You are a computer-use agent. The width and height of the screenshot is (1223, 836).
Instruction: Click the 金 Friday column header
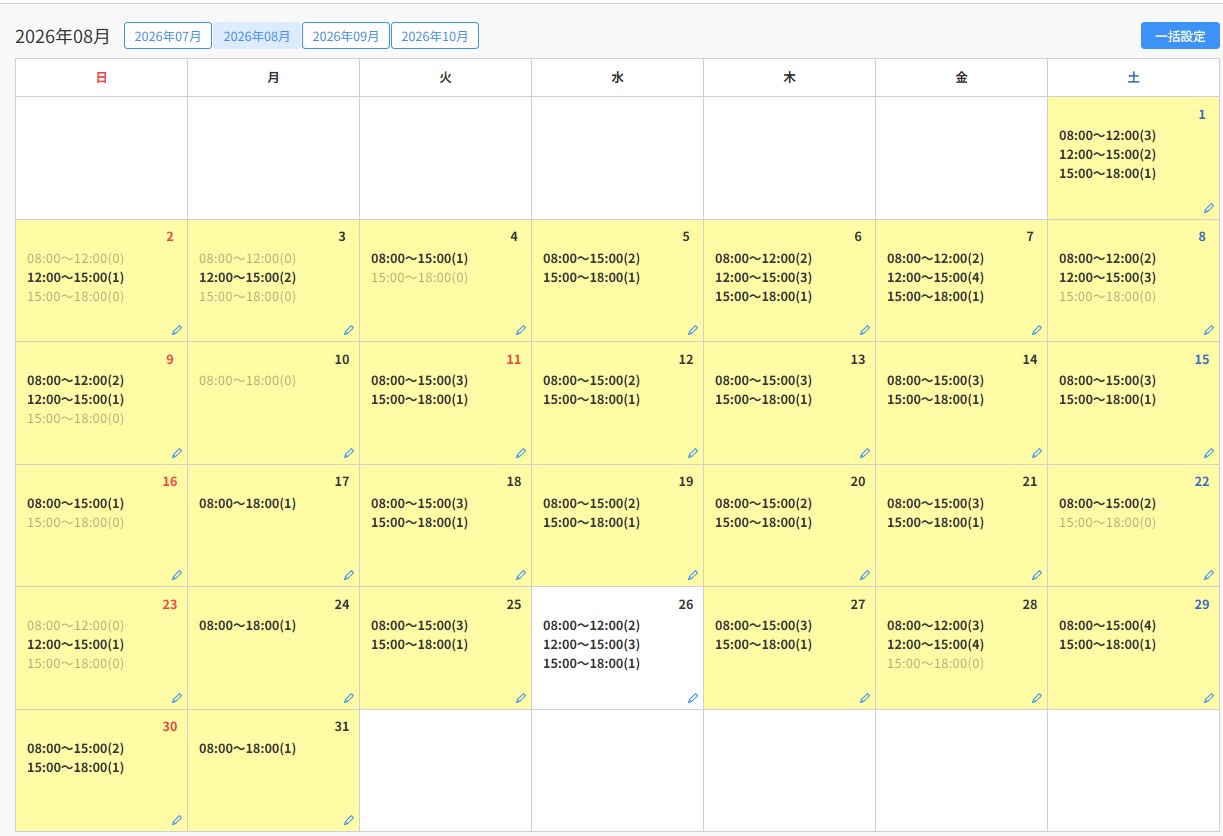tap(961, 78)
